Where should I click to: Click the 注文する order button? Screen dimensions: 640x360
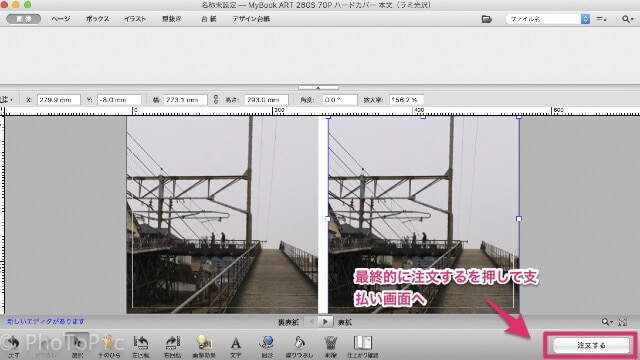point(591,345)
